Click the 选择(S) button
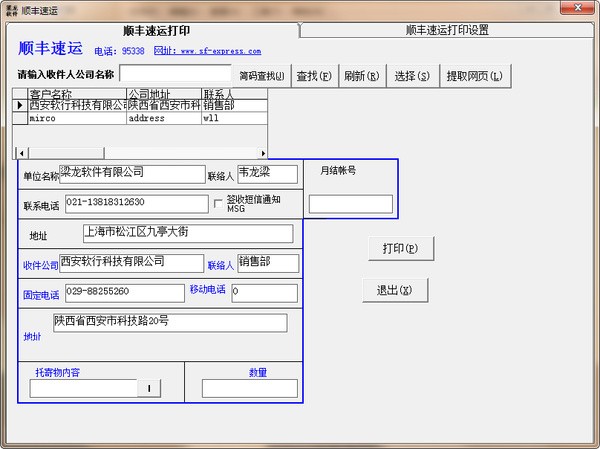This screenshot has width=600, height=449. 412,76
